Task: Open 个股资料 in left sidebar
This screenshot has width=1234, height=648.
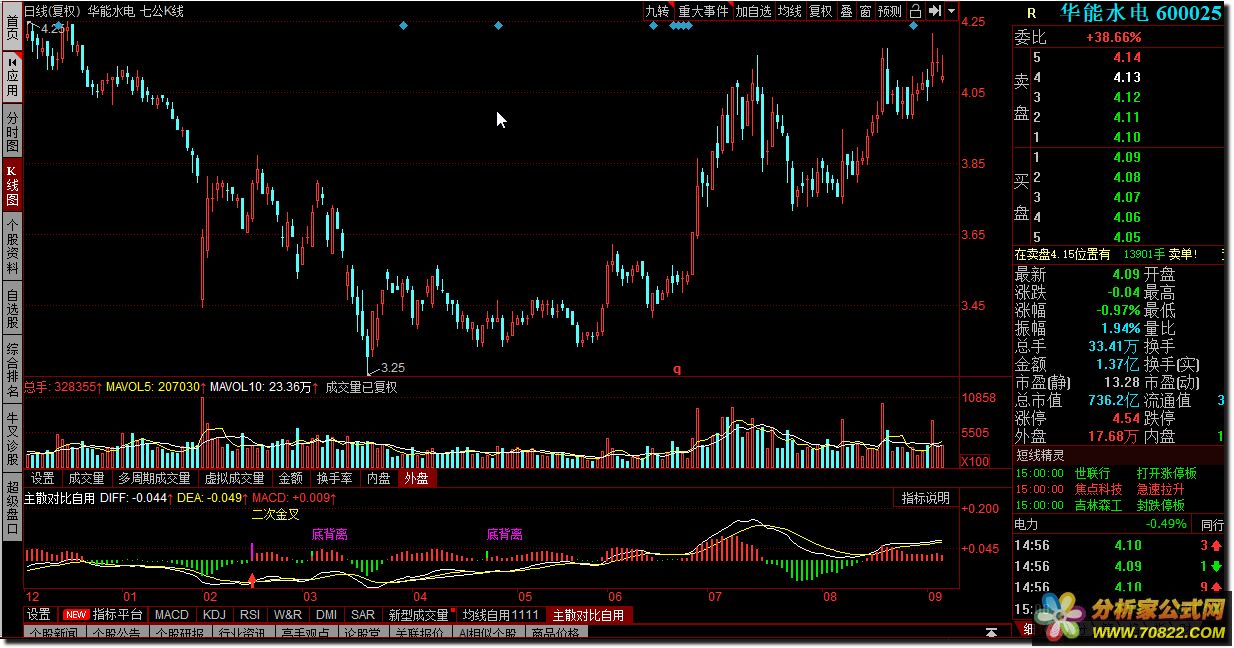Action: pyautogui.click(x=12, y=248)
